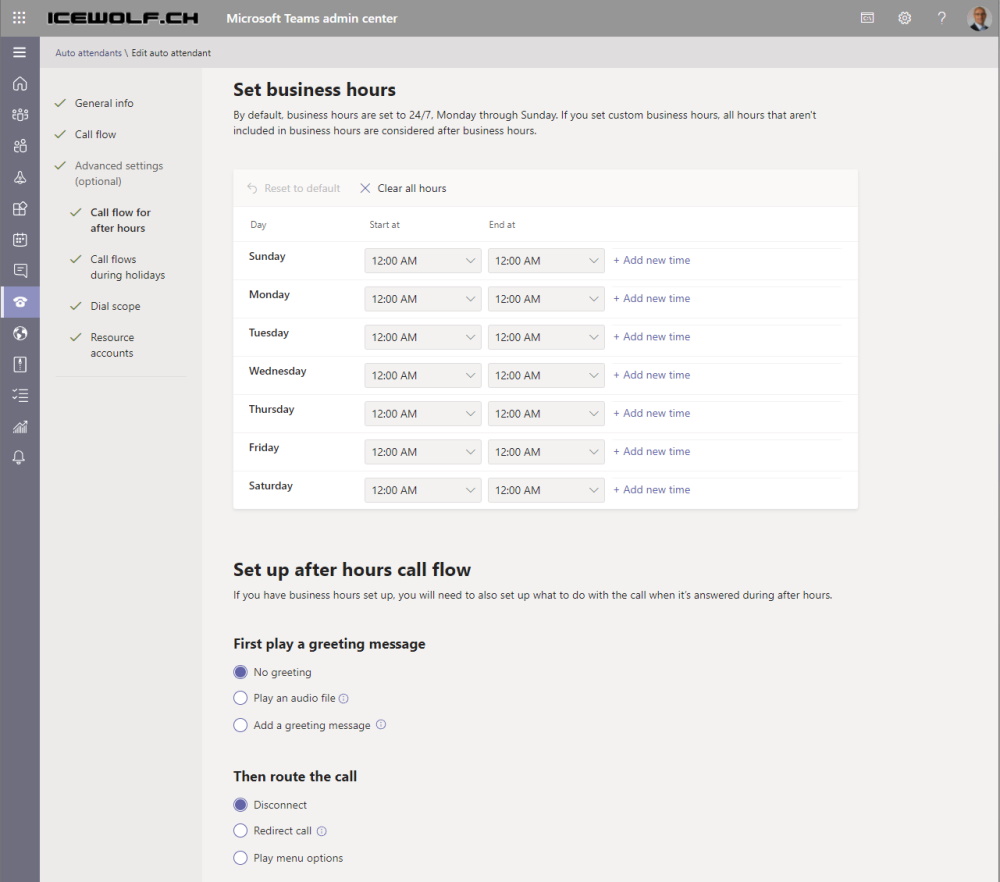The height and width of the screenshot is (882, 1000).
Task: Select the Play menu options radio
Action: 240,858
